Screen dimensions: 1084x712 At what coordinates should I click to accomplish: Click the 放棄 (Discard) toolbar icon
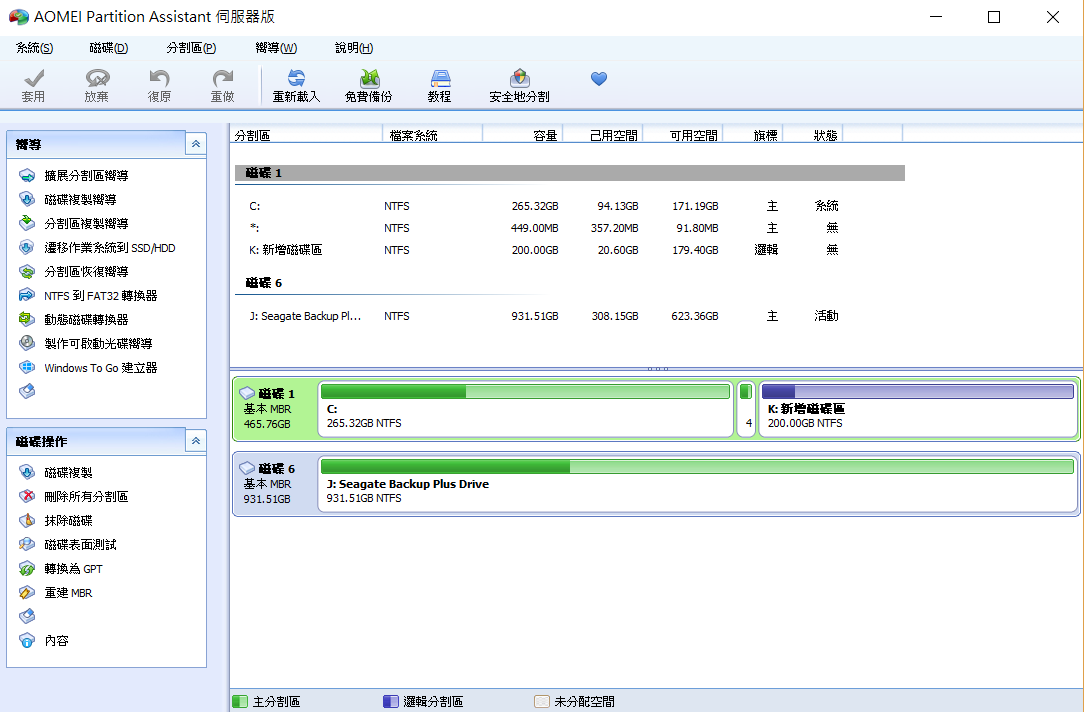[97, 86]
